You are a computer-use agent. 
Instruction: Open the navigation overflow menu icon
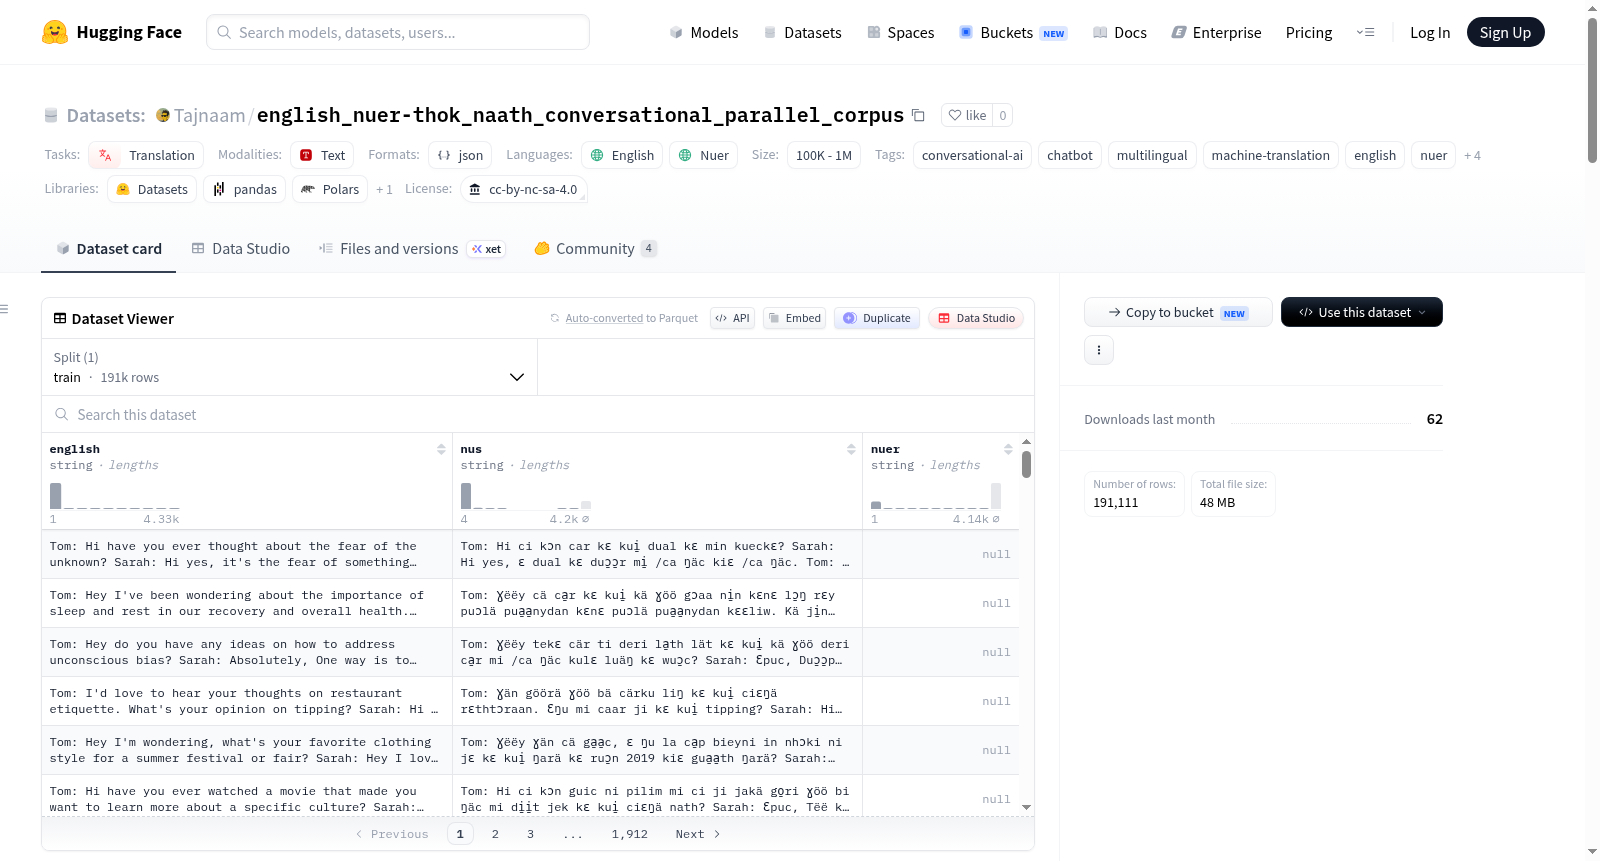point(1365,32)
